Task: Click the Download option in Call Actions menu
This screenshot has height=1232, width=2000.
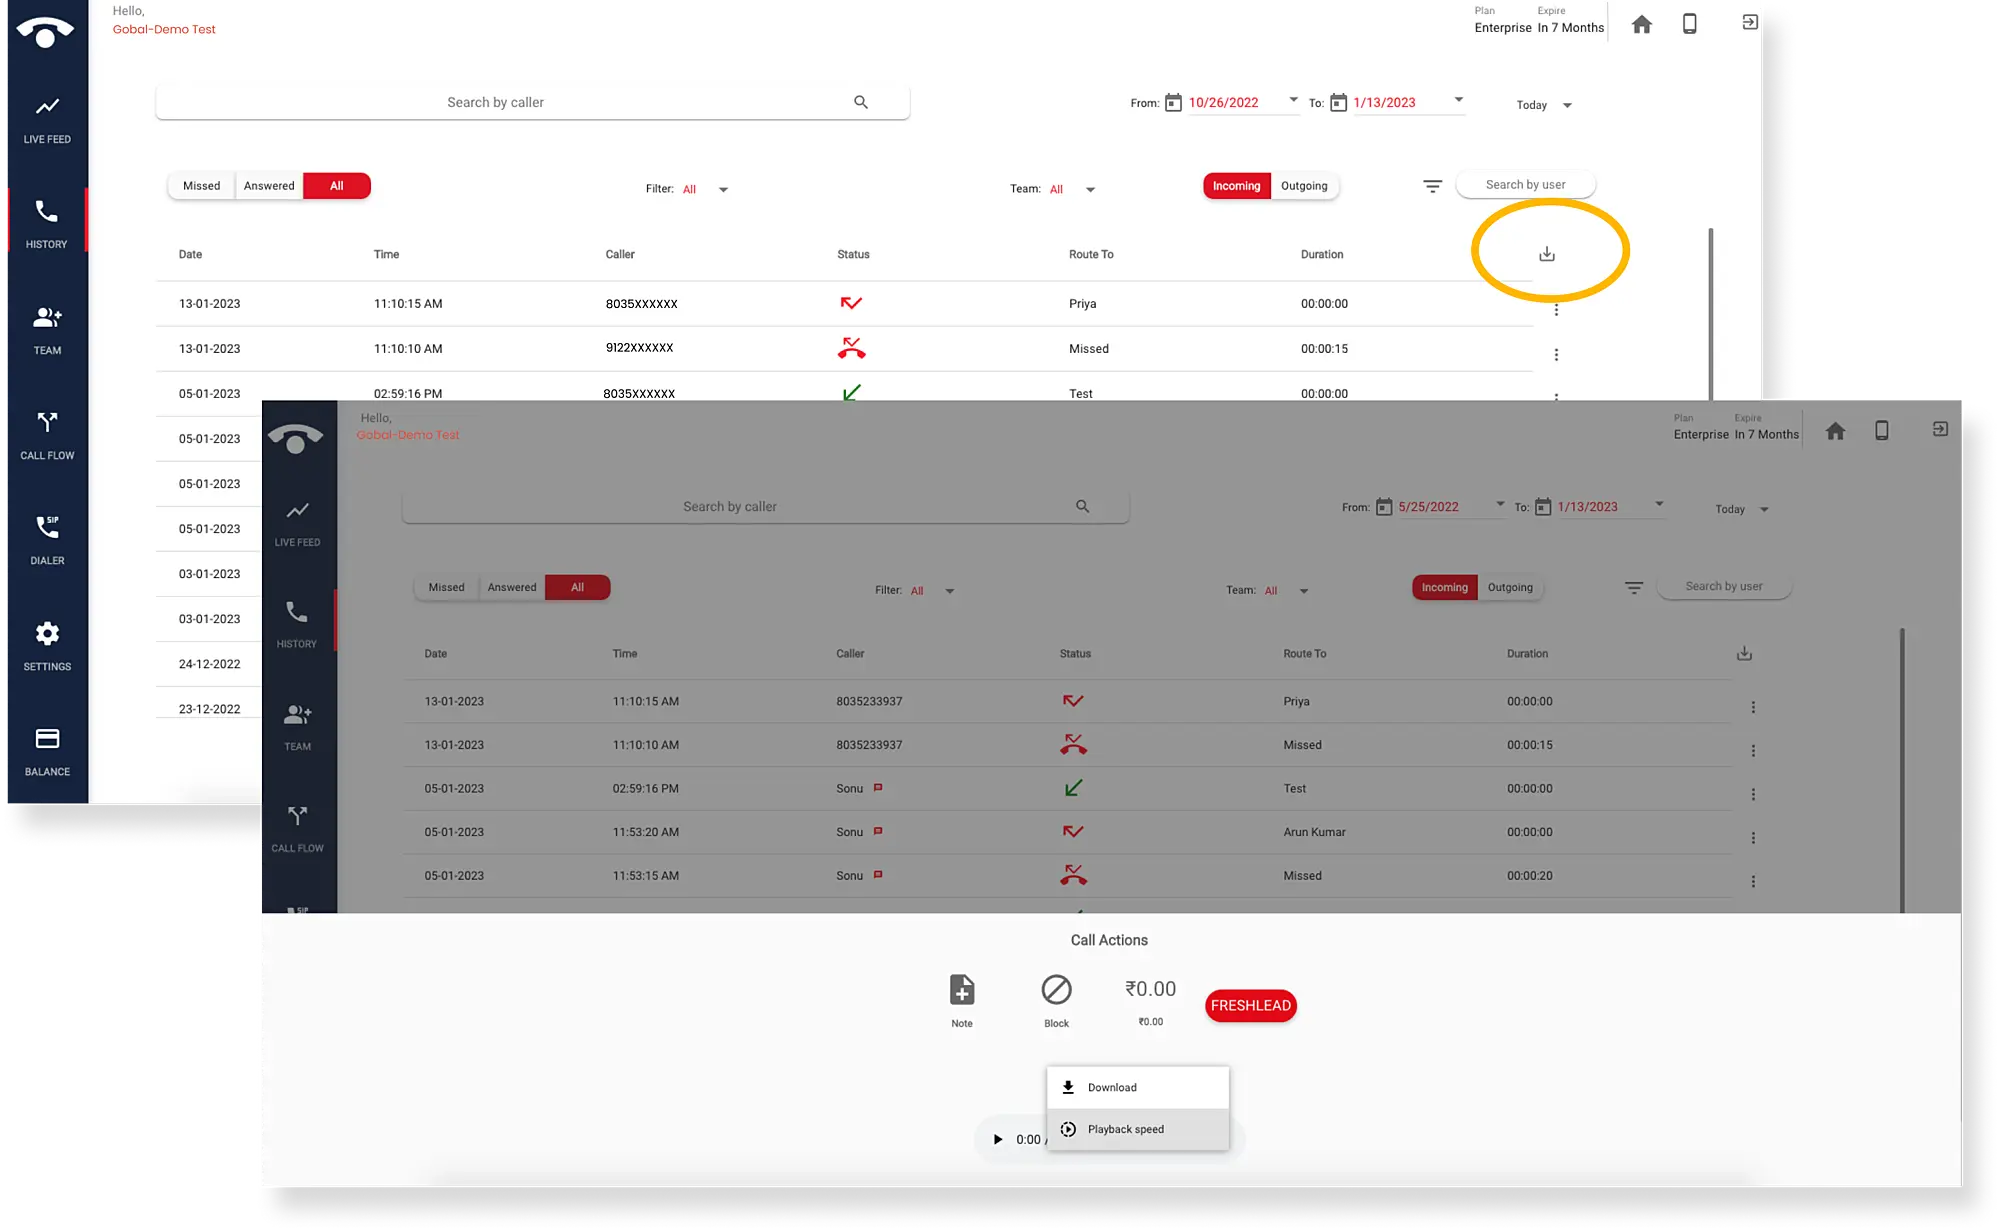Action: tap(1113, 1086)
